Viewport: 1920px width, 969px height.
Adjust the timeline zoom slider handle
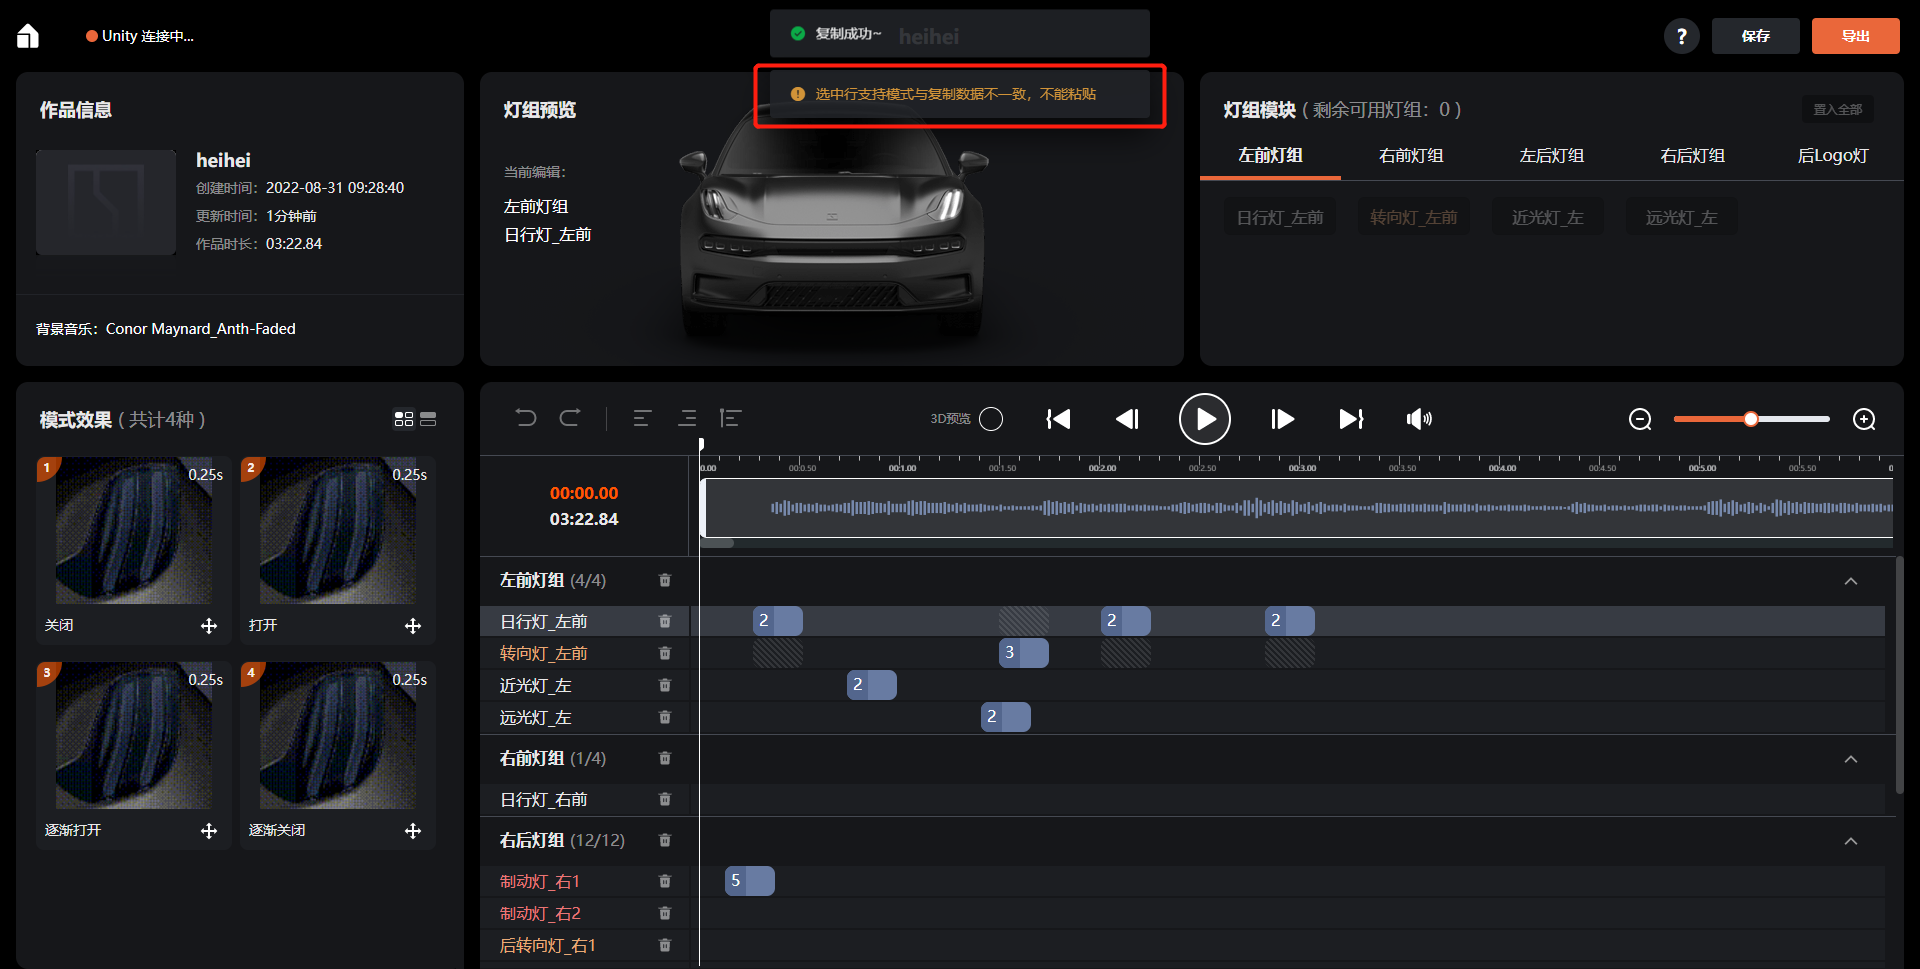pos(1751,419)
